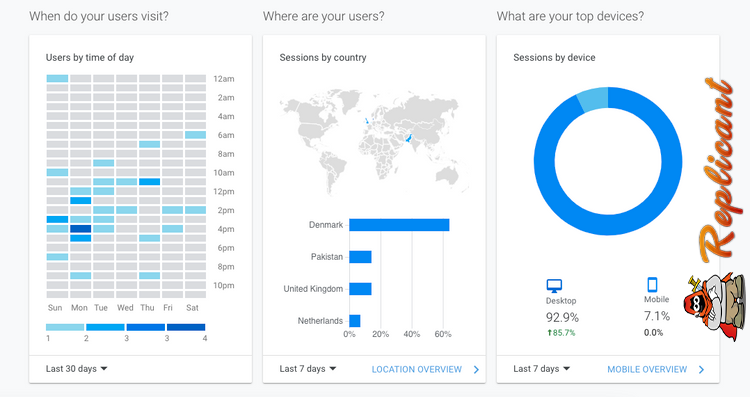Image resolution: width=750 pixels, height=397 pixels.
Task: Select the Netherlands sessions bar
Action: (354, 321)
